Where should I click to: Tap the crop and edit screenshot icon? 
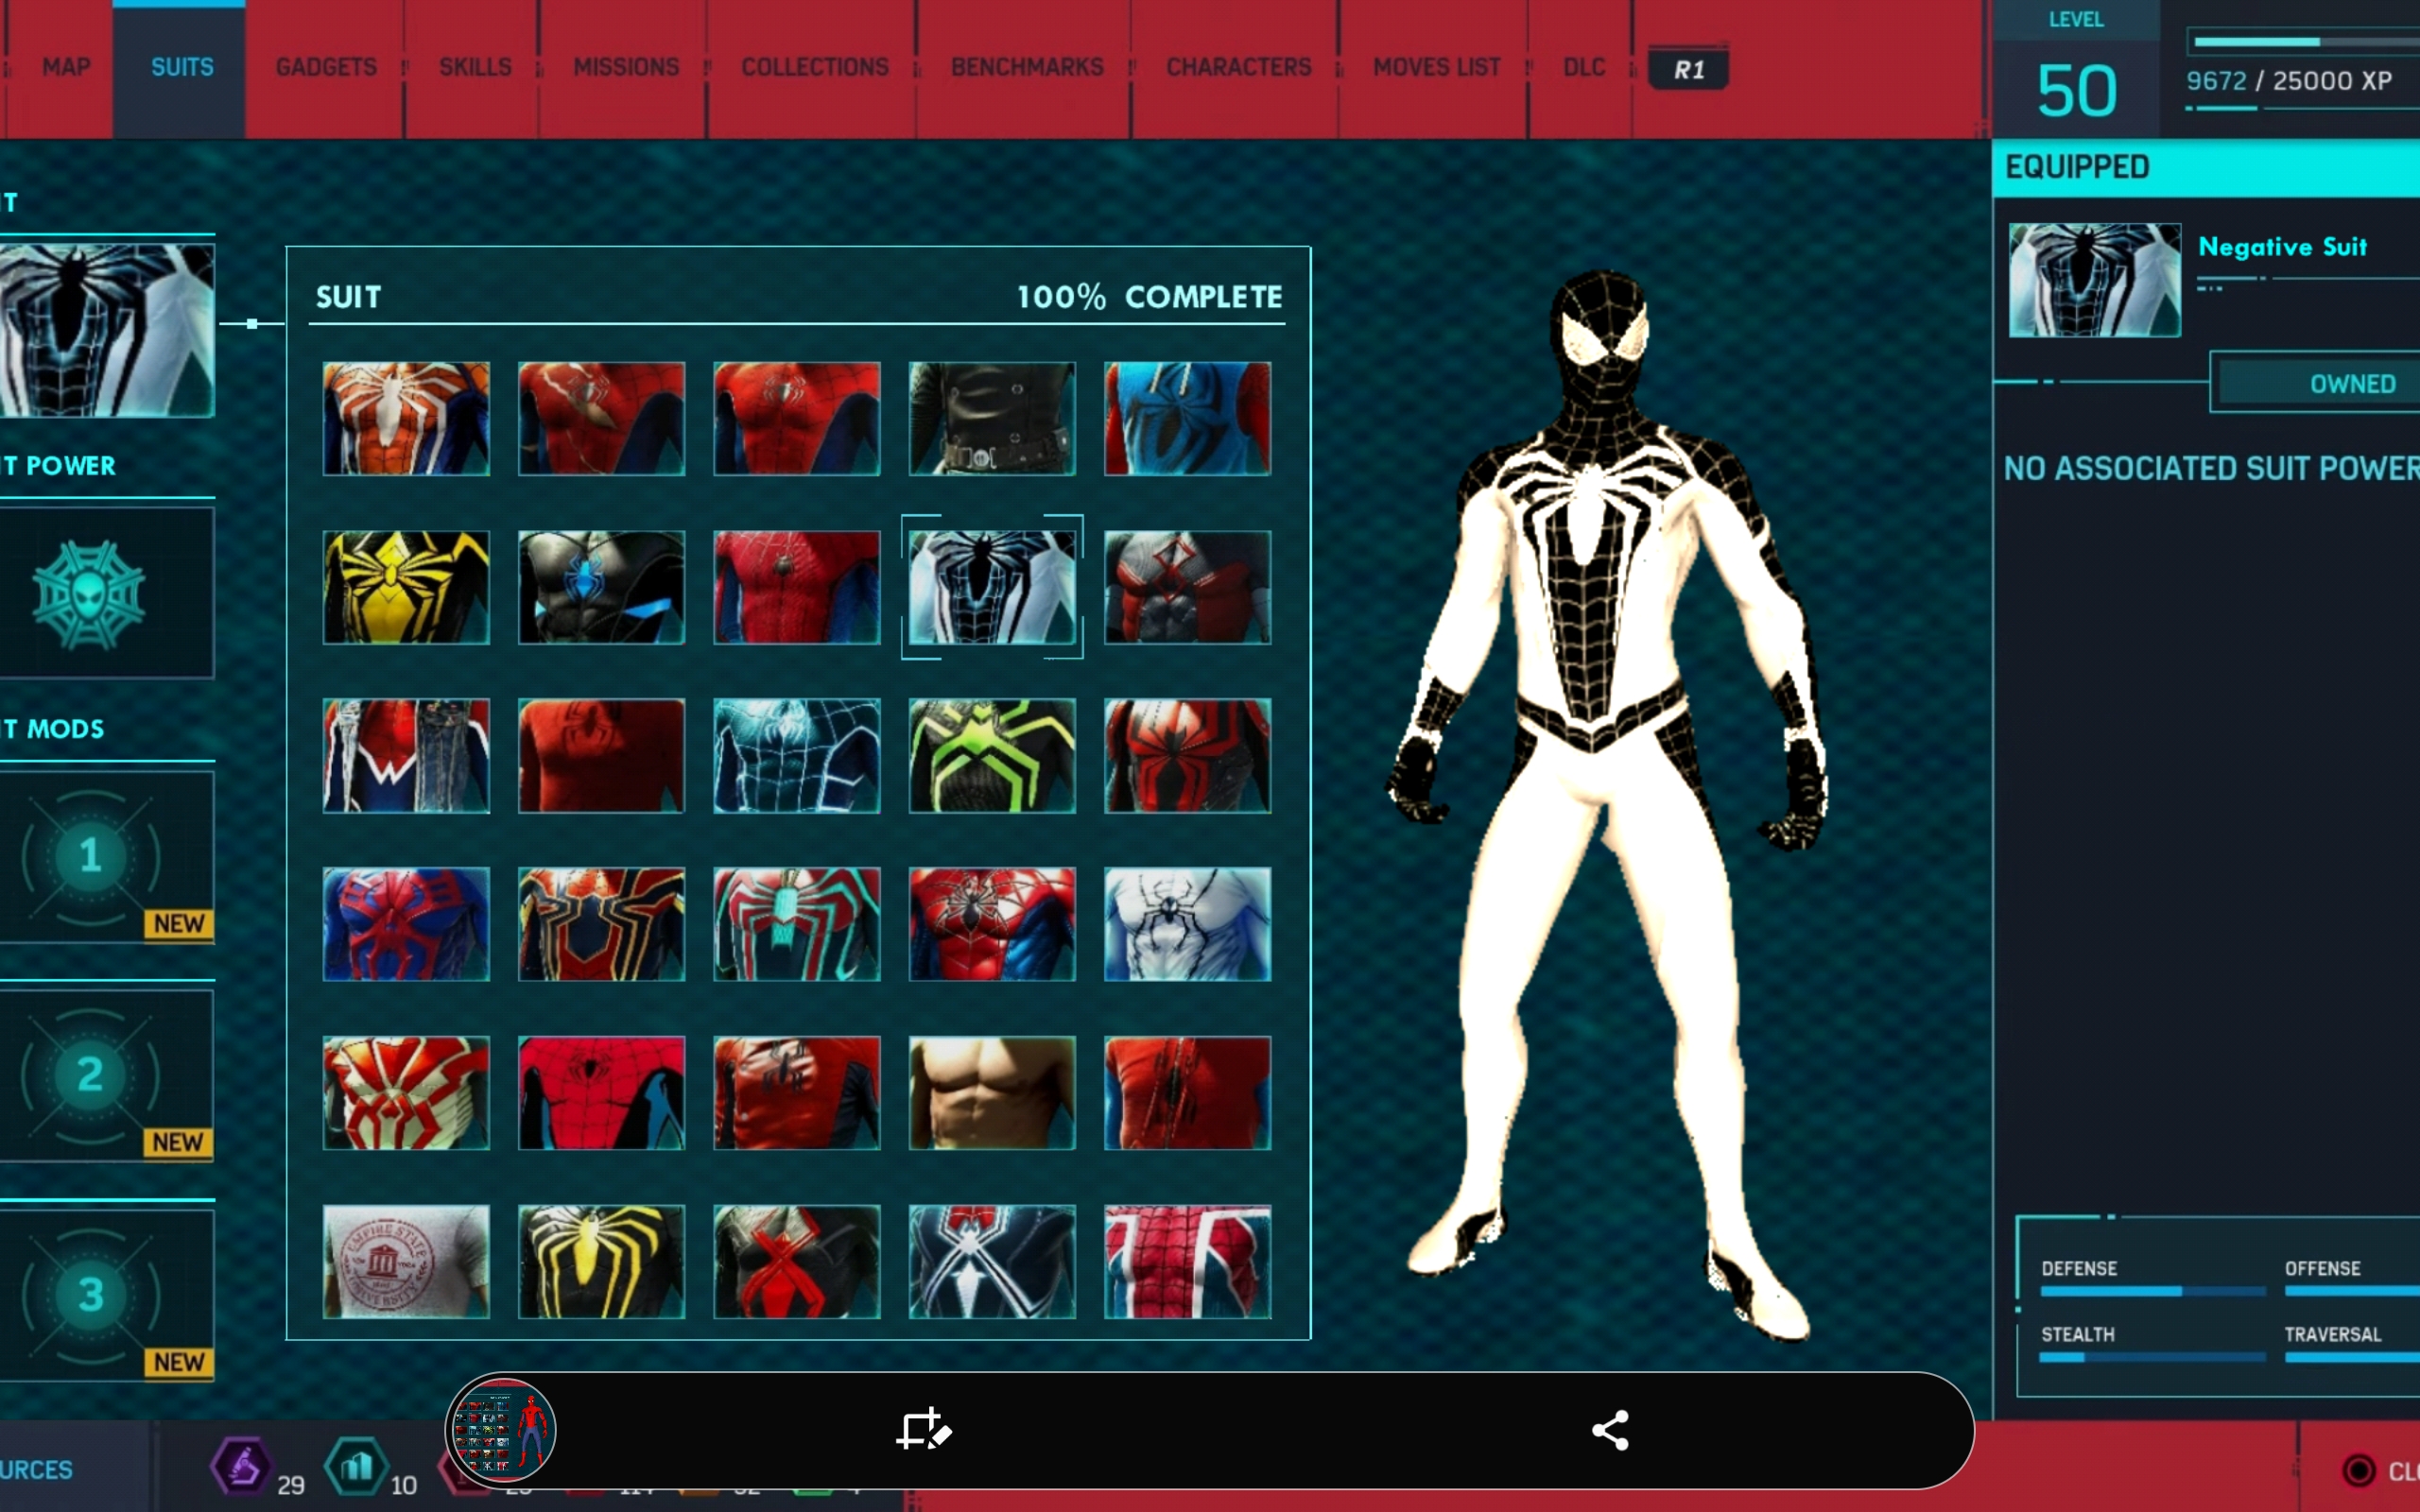click(x=922, y=1430)
